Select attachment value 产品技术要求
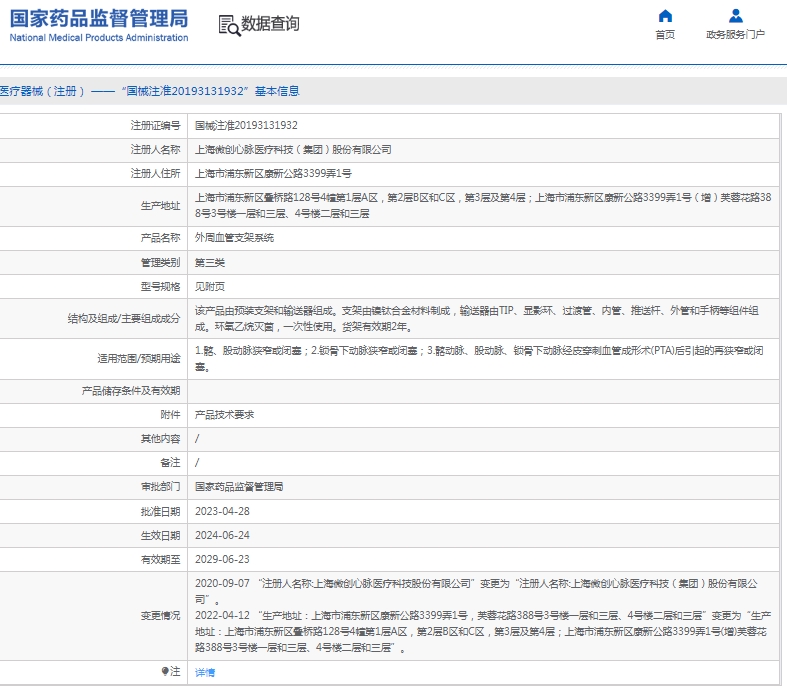Image resolution: width=787 pixels, height=693 pixels. (224, 415)
